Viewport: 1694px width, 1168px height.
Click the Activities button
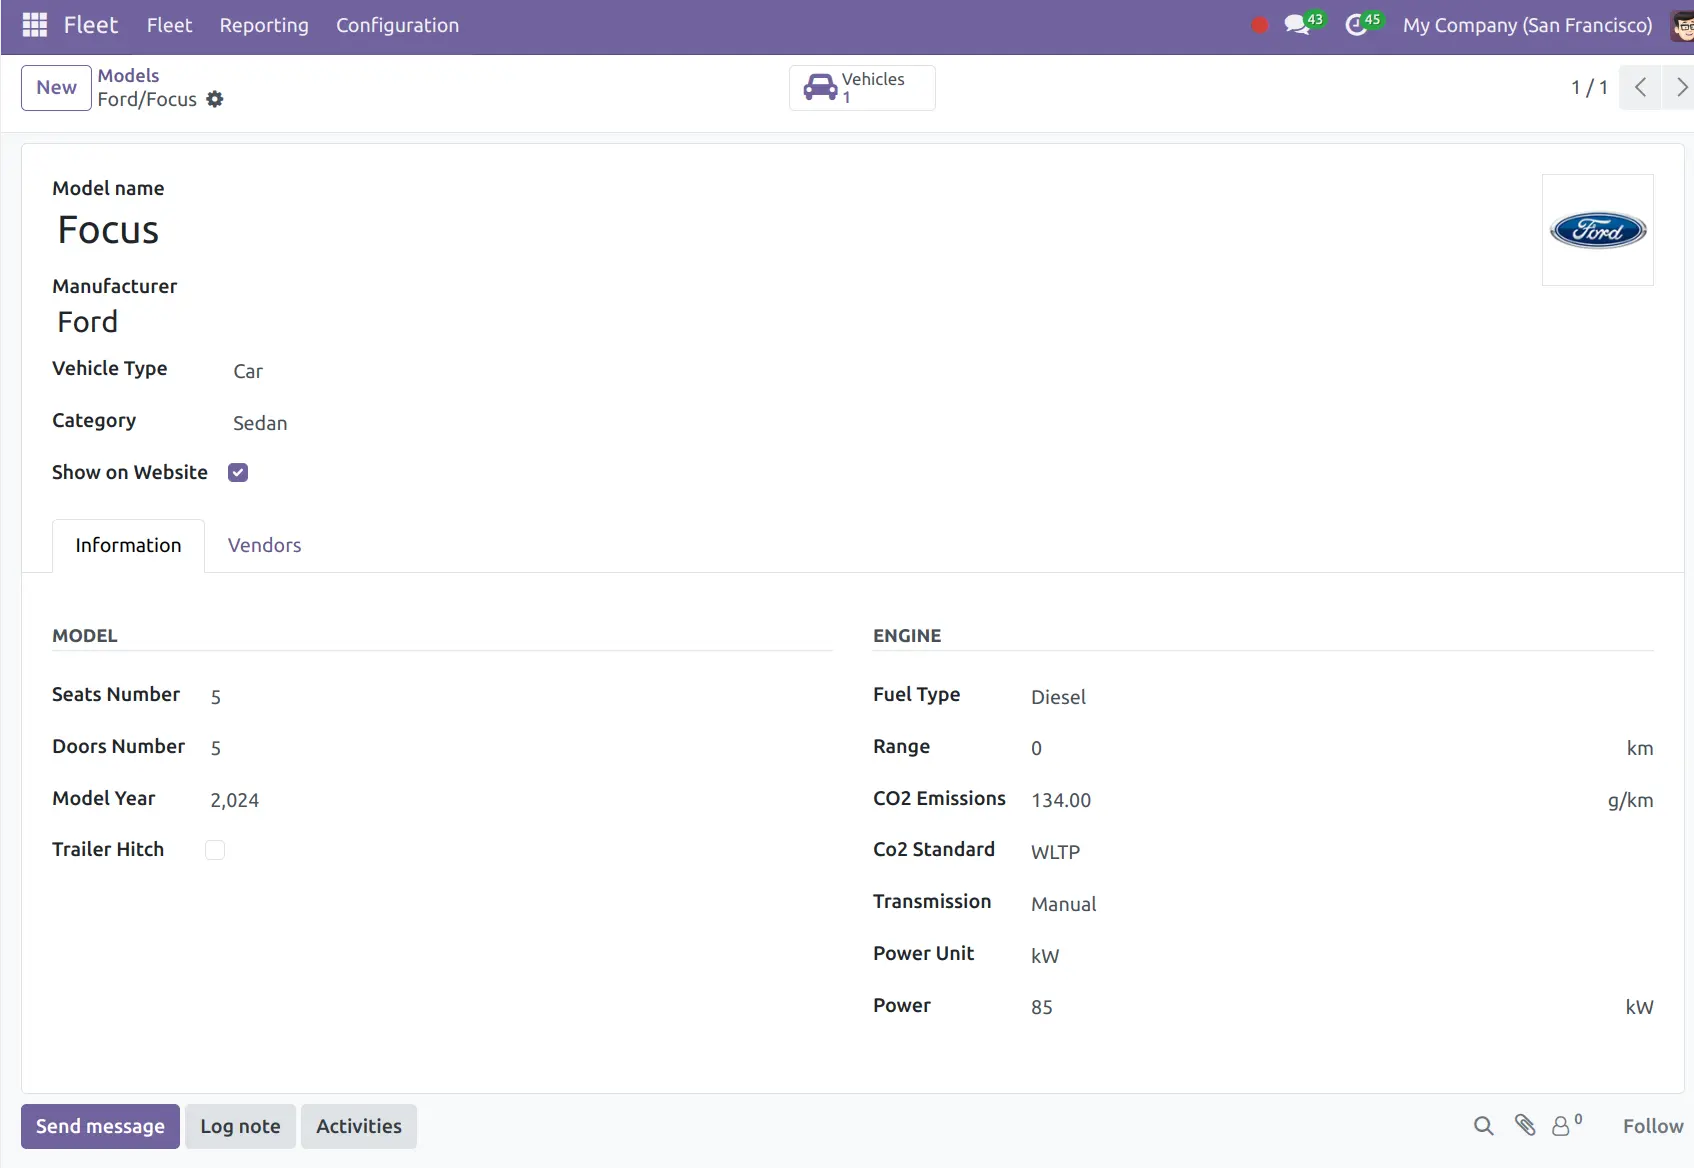point(359,1127)
